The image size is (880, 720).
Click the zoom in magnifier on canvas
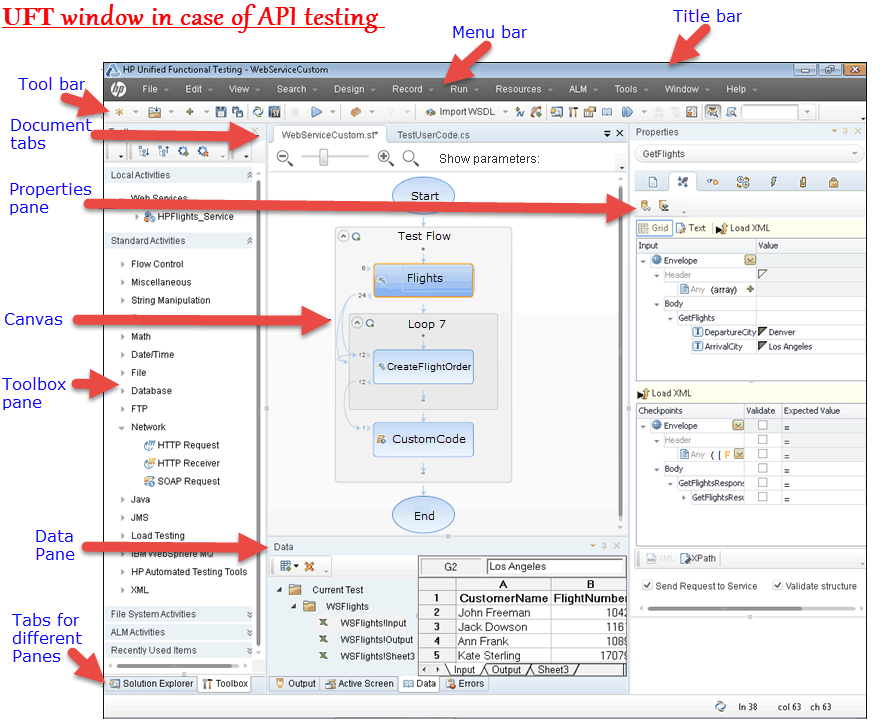click(x=385, y=158)
